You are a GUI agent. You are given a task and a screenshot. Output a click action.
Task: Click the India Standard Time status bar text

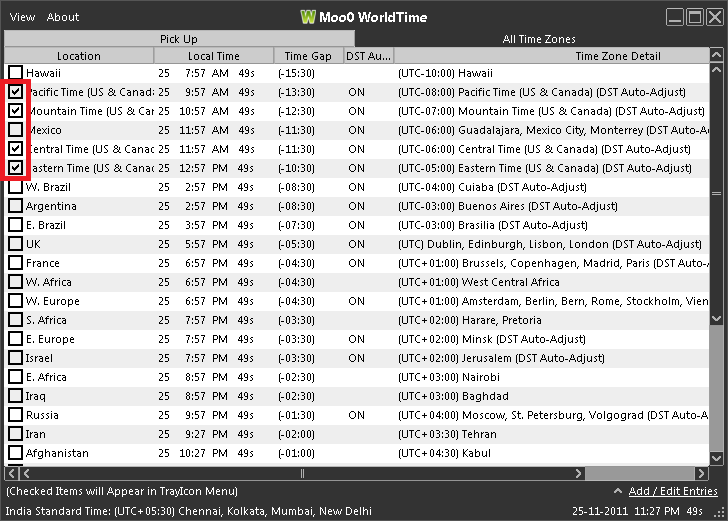[188, 511]
